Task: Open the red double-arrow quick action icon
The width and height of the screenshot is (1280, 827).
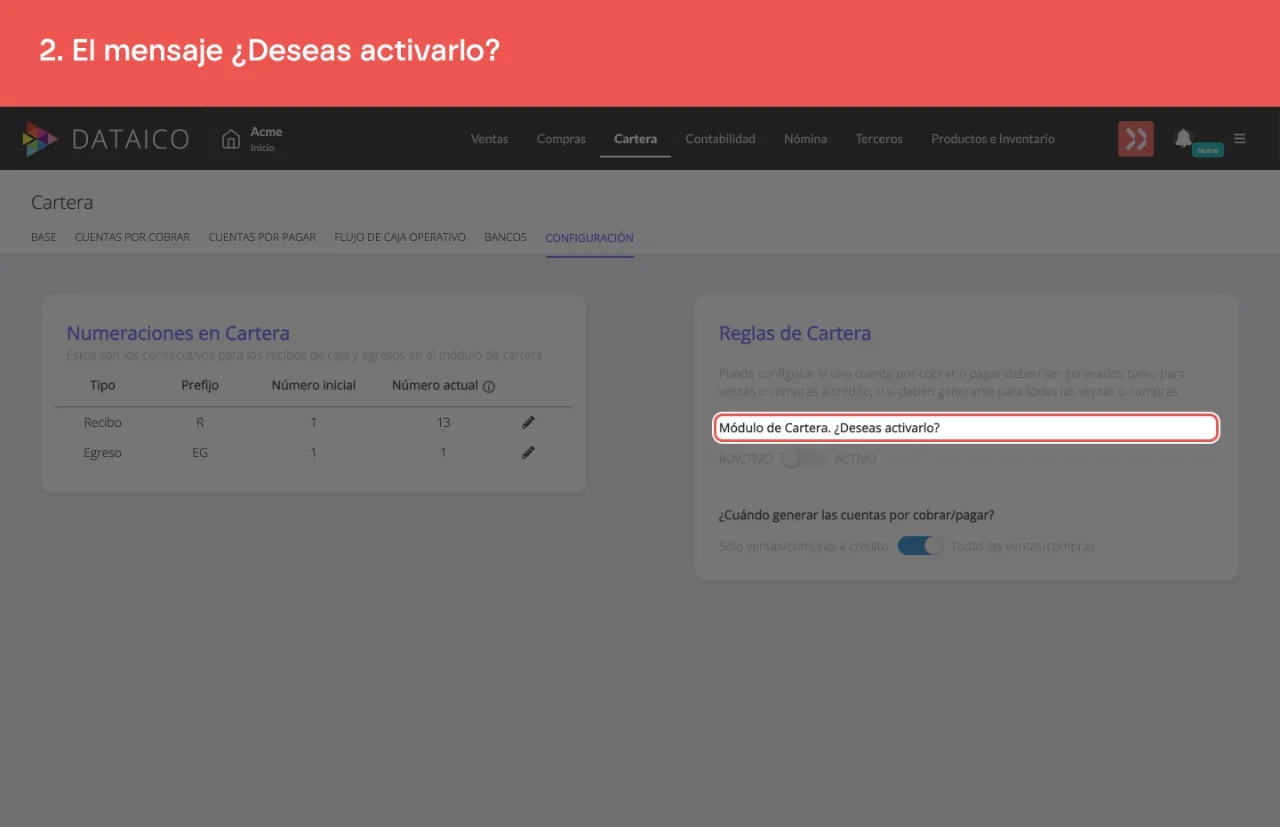Action: (x=1136, y=139)
